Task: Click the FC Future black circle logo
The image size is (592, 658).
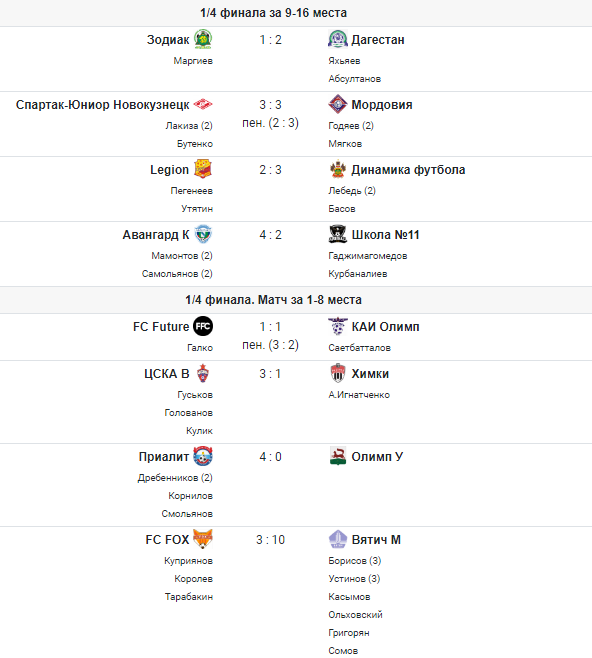Action: 203,326
